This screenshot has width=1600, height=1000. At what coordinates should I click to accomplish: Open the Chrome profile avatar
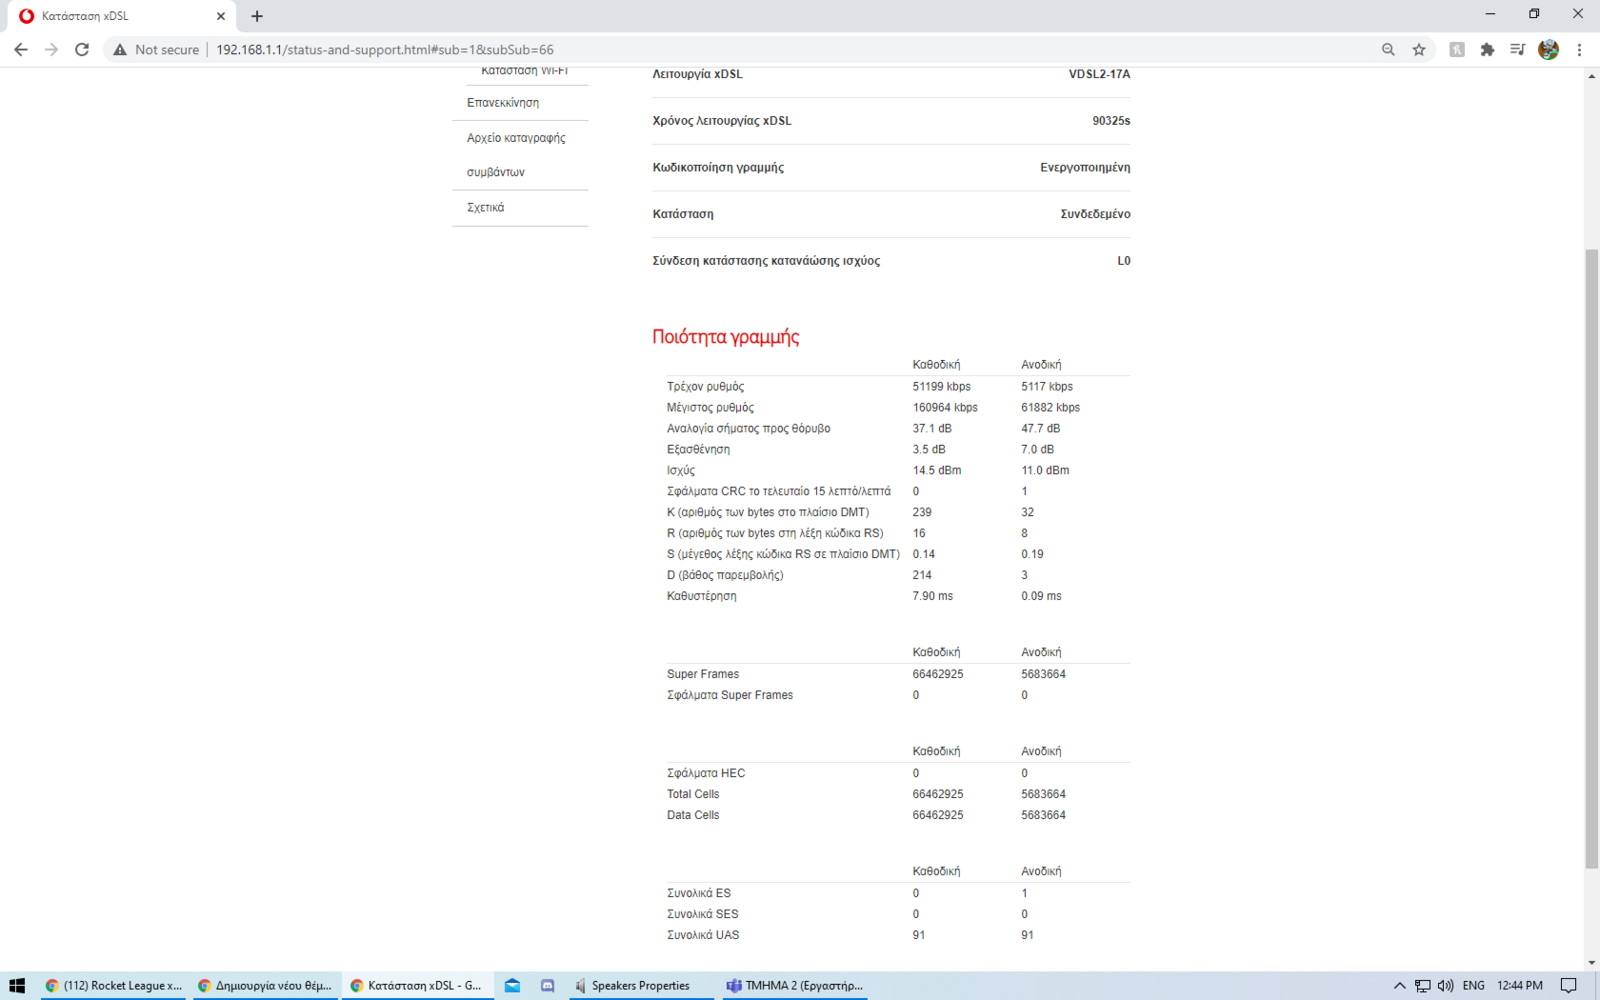pos(1549,49)
